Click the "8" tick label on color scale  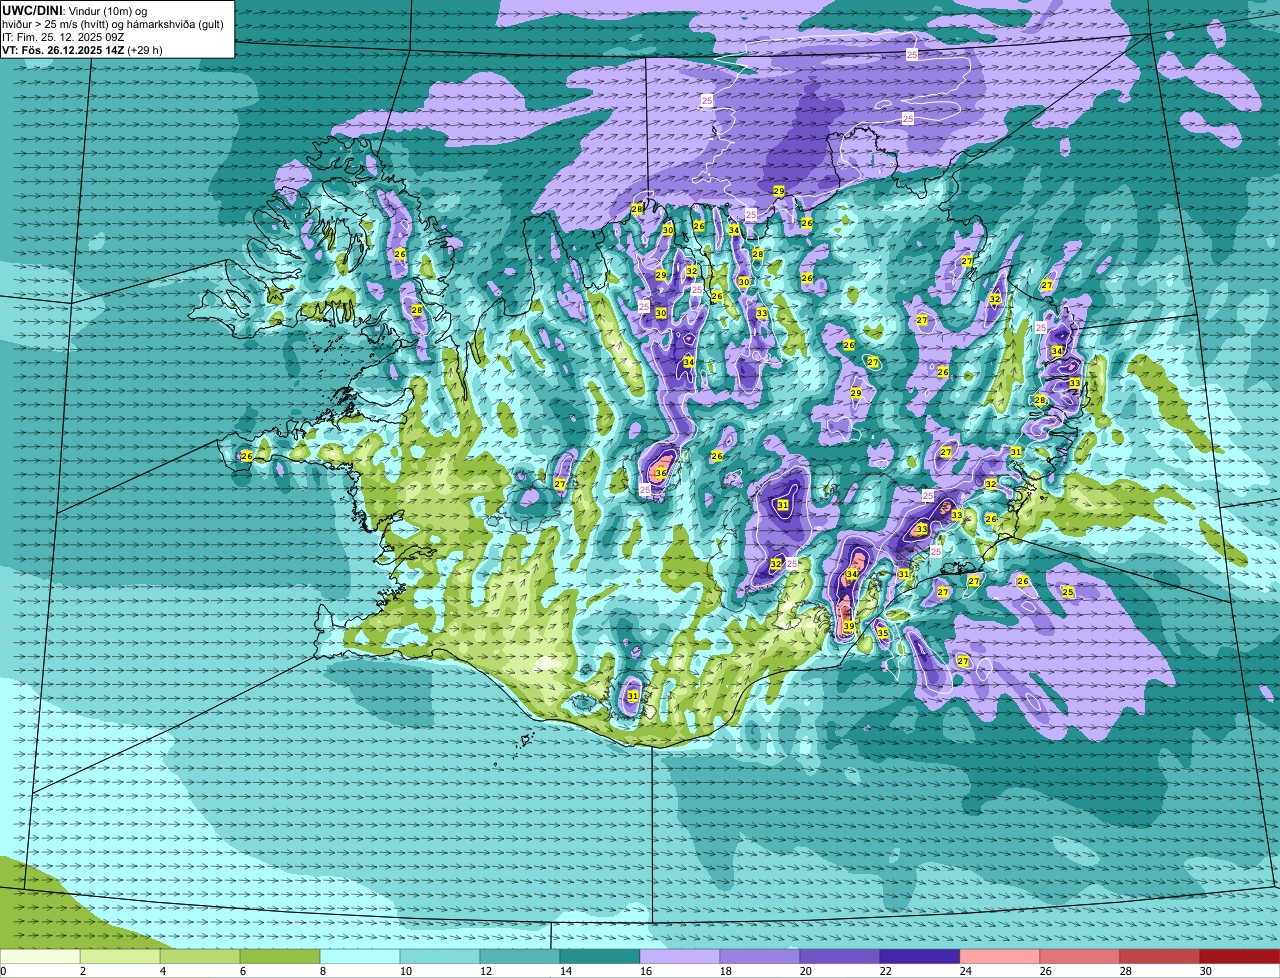click(x=322, y=971)
